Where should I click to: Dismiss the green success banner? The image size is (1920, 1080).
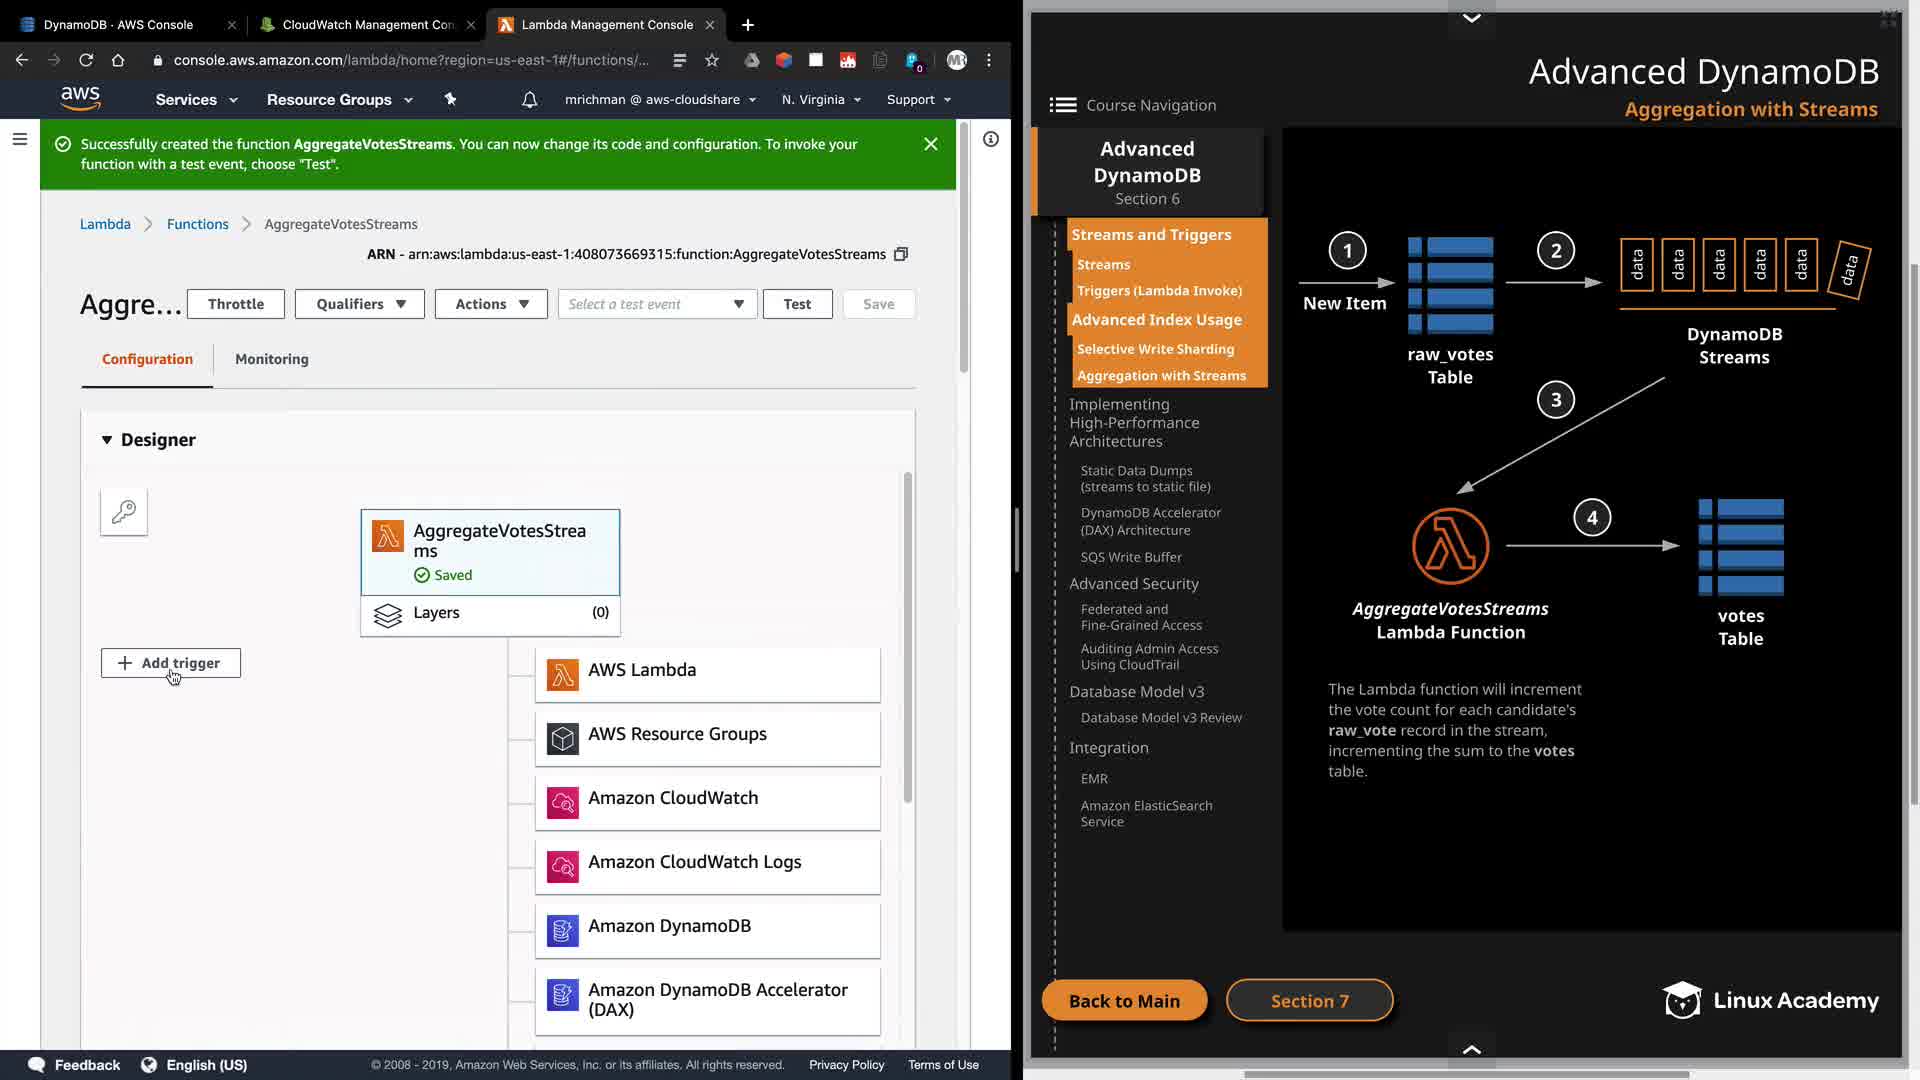(x=930, y=144)
